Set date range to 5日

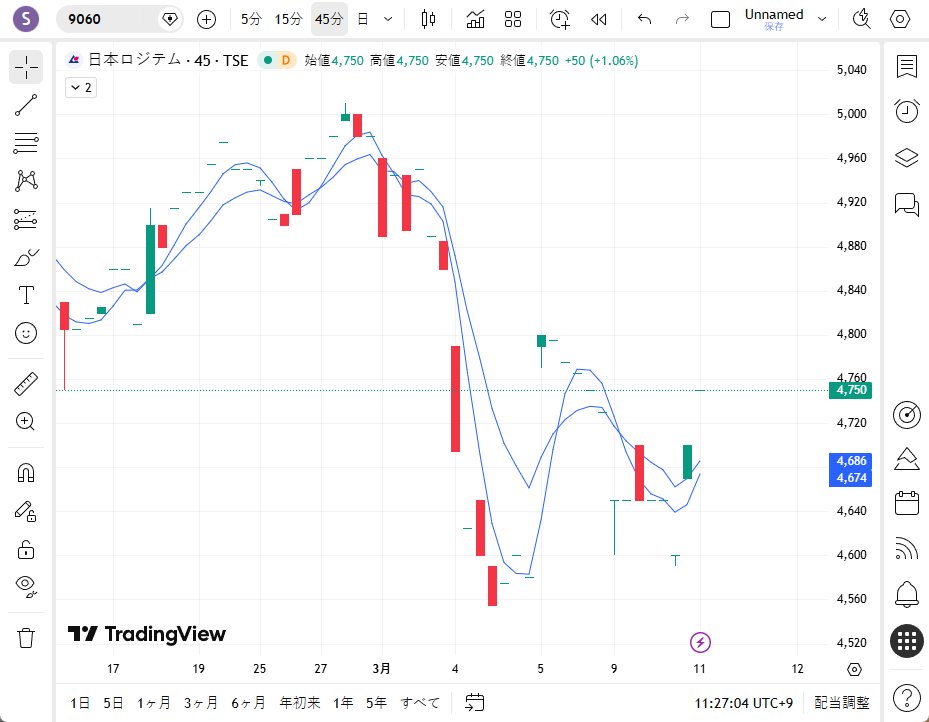coord(113,703)
